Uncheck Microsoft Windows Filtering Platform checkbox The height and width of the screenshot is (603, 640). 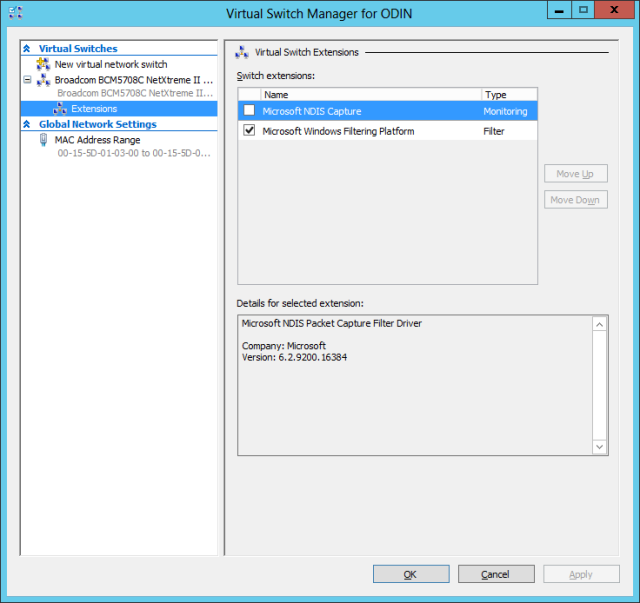click(249, 130)
